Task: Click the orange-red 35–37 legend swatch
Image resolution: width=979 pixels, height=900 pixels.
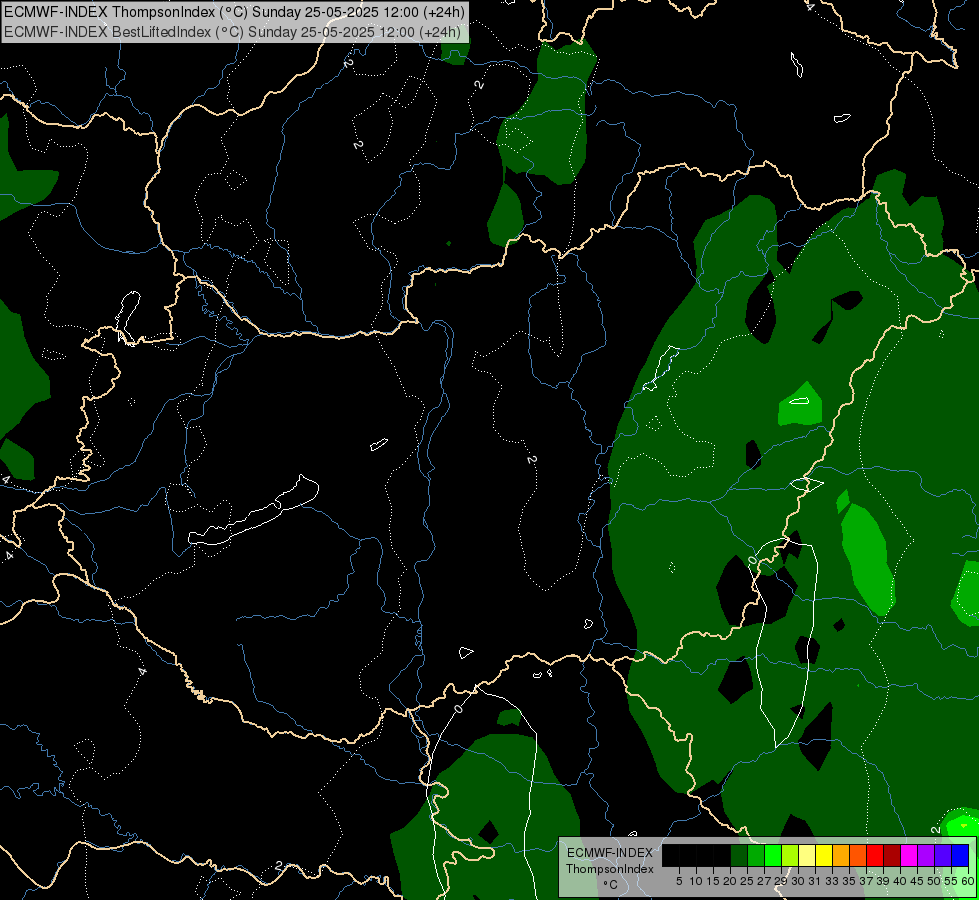Action: pyautogui.click(x=858, y=855)
